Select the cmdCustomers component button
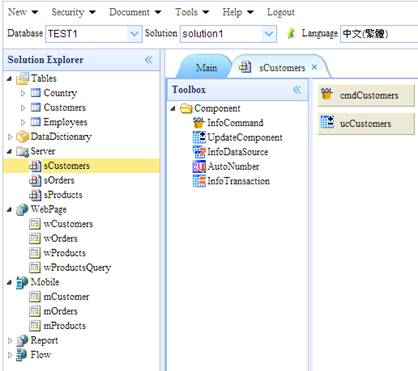 pos(366,96)
